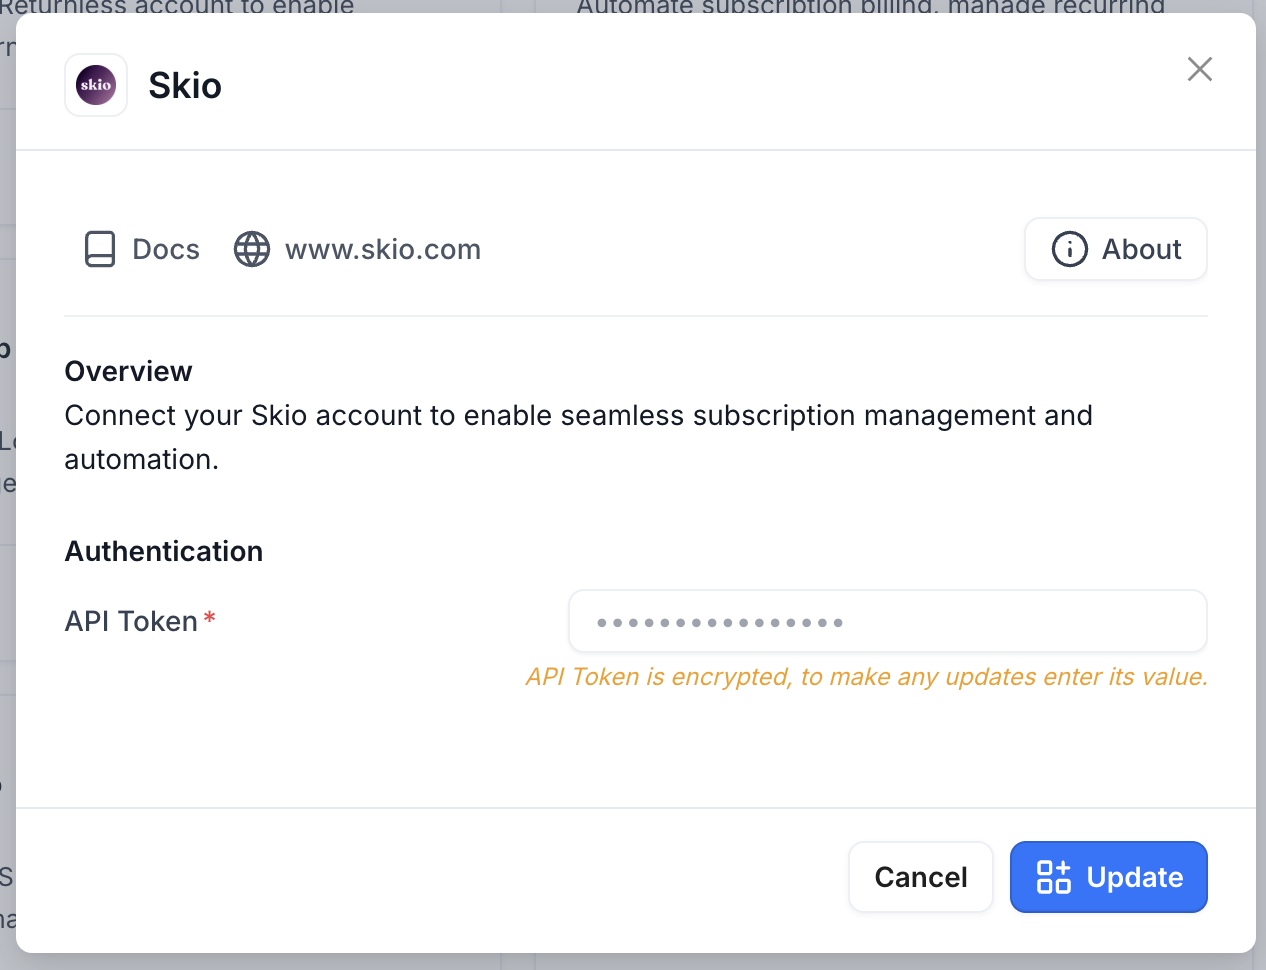Click the Skio dialog title text
This screenshot has width=1266, height=970.
point(185,86)
